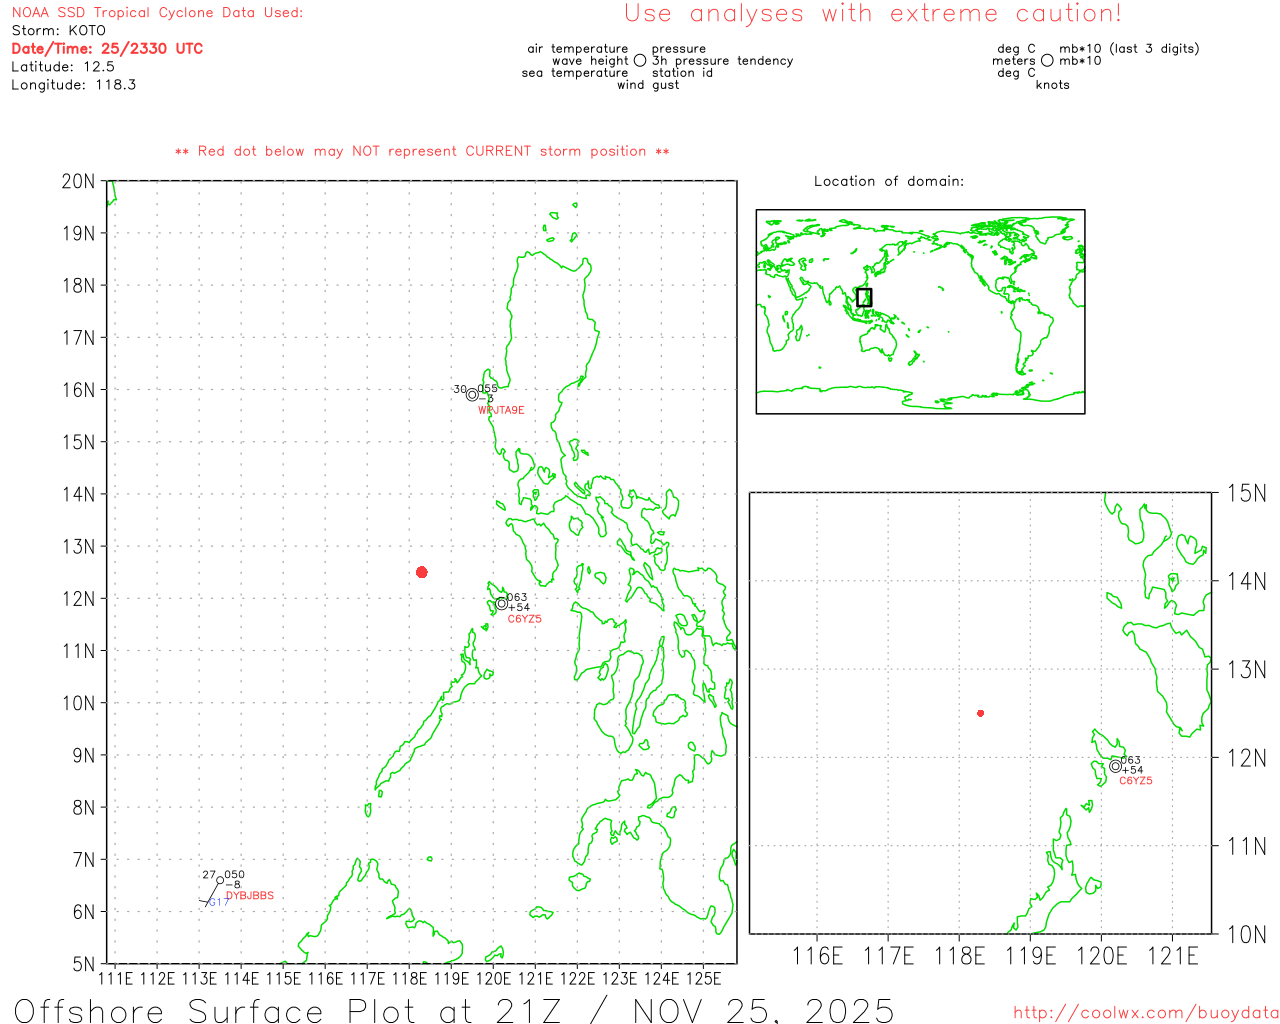The height and width of the screenshot is (1024, 1280).
Task: Click the red dot disclaimer text above the map
Action: click(x=422, y=152)
